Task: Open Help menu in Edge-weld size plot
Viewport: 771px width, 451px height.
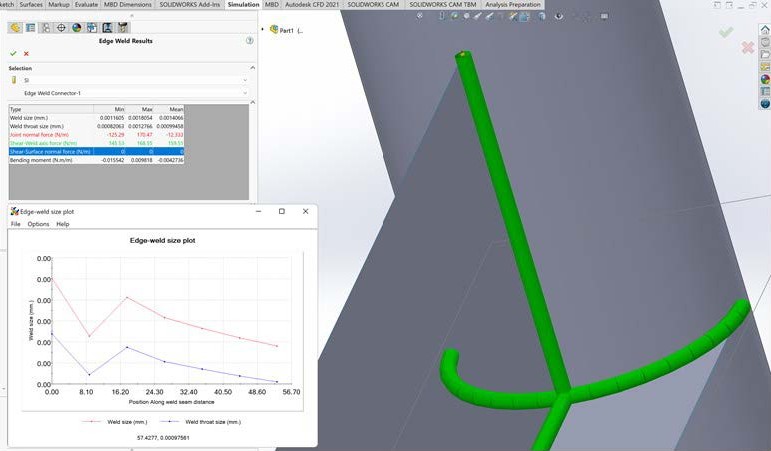Action: click(x=62, y=224)
